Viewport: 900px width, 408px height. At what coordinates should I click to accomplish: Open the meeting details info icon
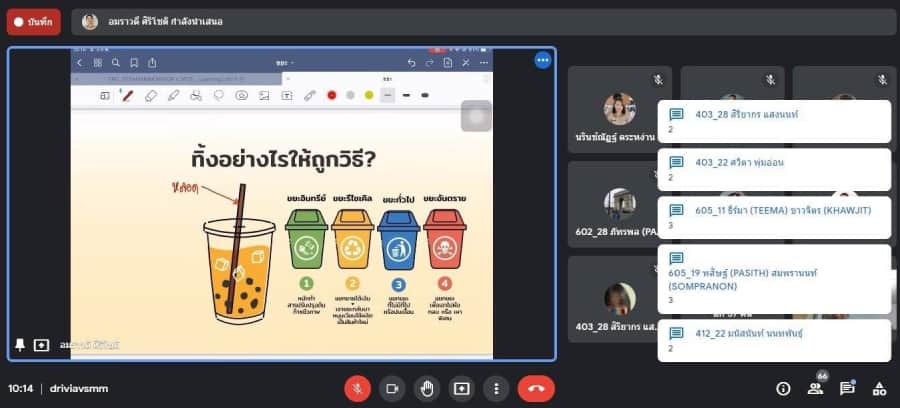(783, 388)
